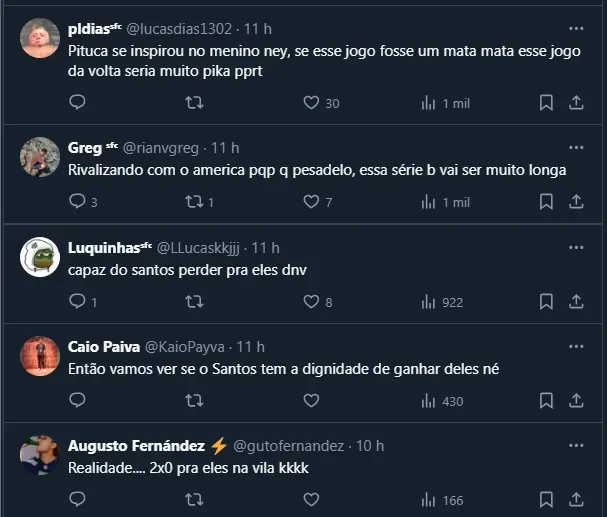Open more options on pldias's tweet
607x517 pixels.
[x=576, y=29]
